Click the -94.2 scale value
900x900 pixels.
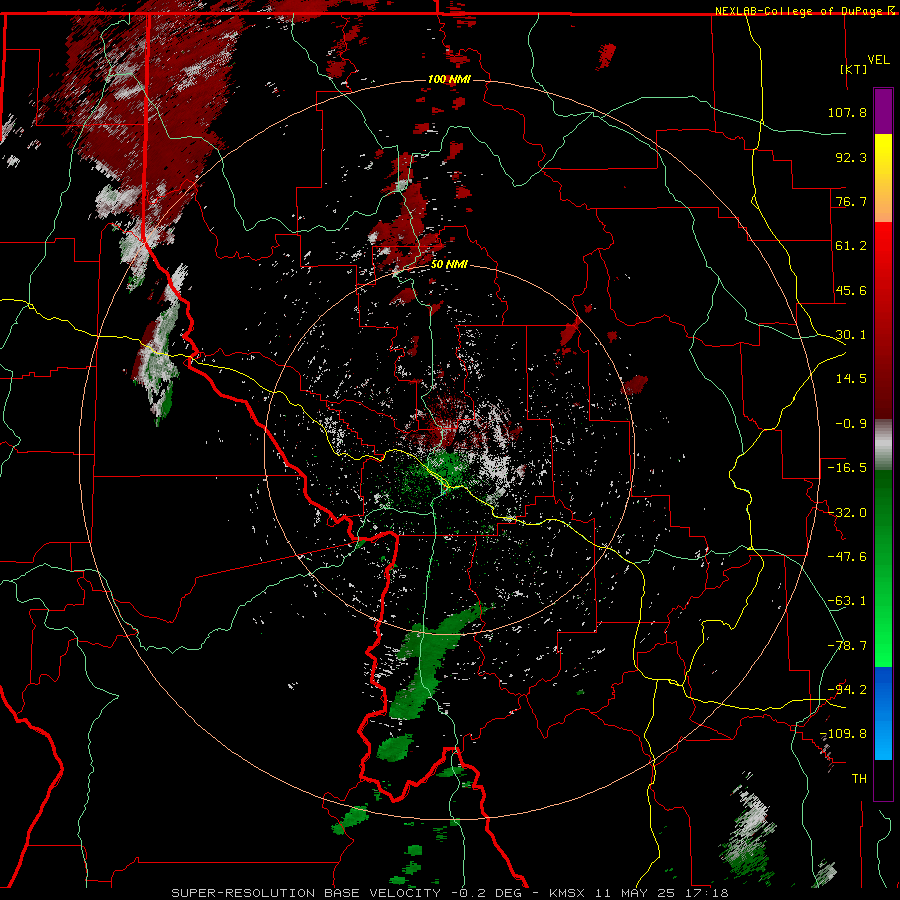click(x=847, y=690)
